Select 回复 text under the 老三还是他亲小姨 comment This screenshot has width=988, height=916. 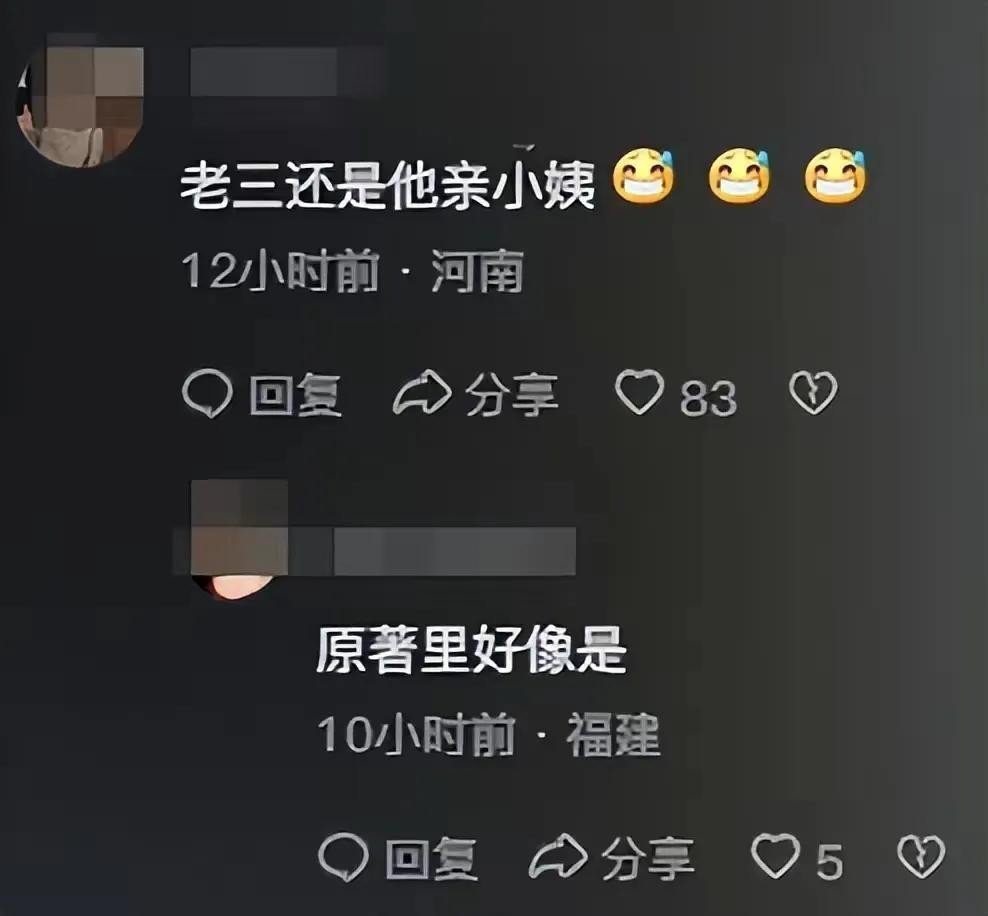(x=296, y=395)
